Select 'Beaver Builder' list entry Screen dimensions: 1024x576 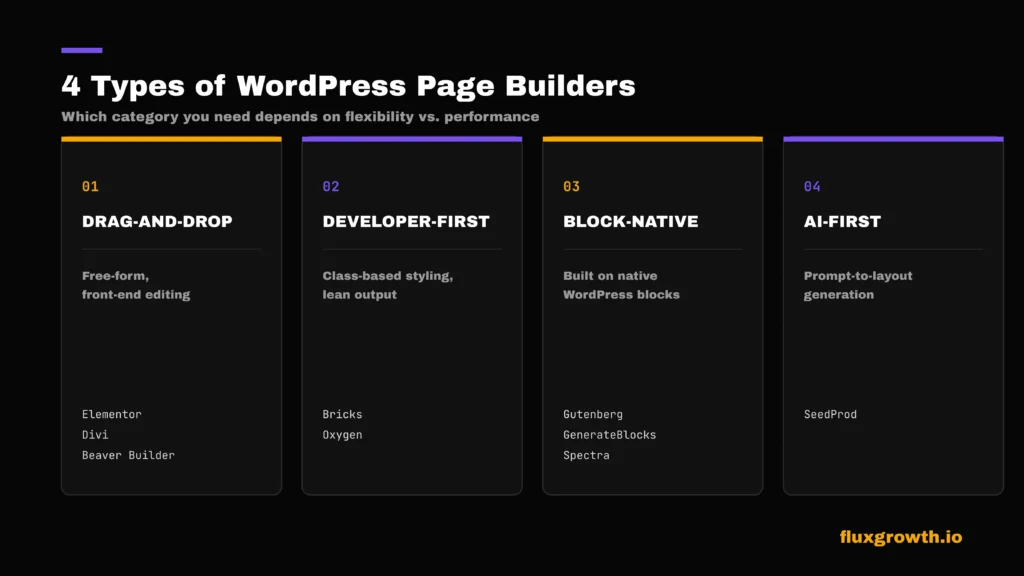tap(128, 455)
